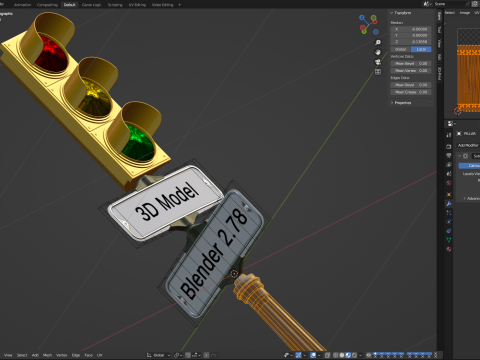Click the subdivision modifier type icon
This screenshot has width=480, height=360.
pos(465,156)
